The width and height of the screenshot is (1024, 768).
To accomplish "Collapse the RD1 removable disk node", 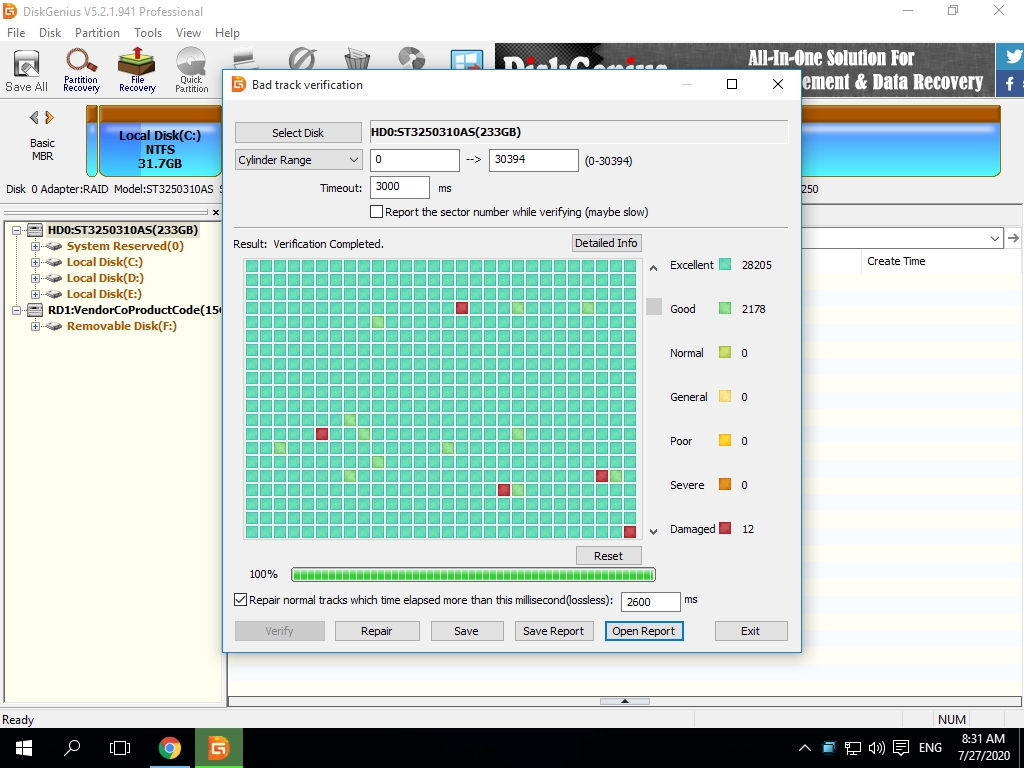I will pos(17,310).
